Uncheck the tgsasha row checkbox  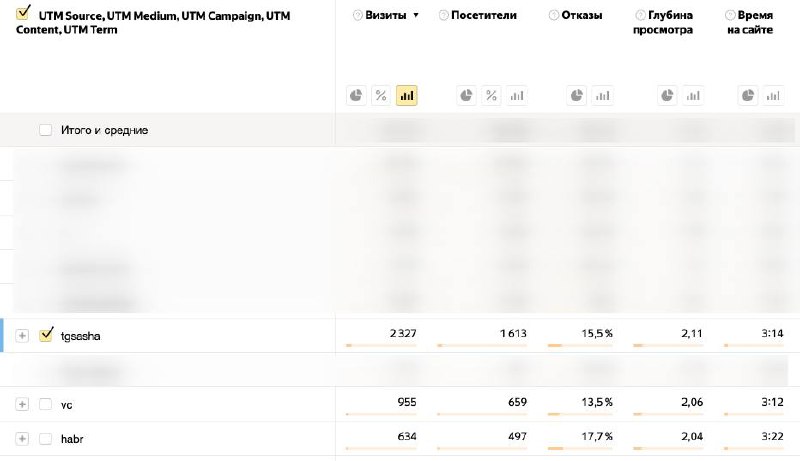pyautogui.click(x=45, y=335)
